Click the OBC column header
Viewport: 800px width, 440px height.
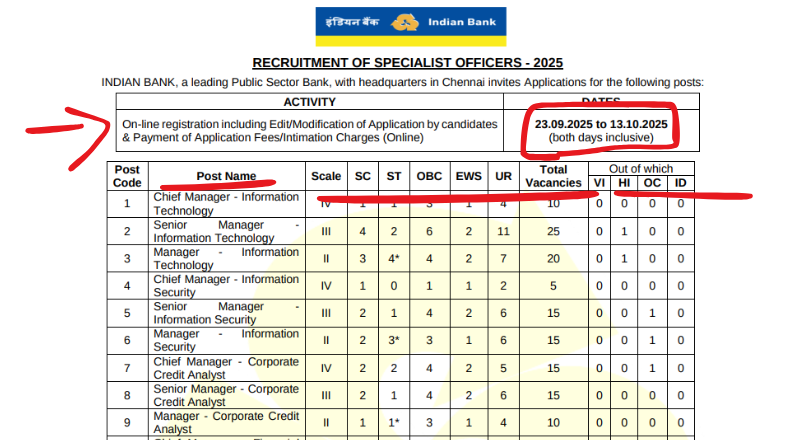[x=429, y=176]
